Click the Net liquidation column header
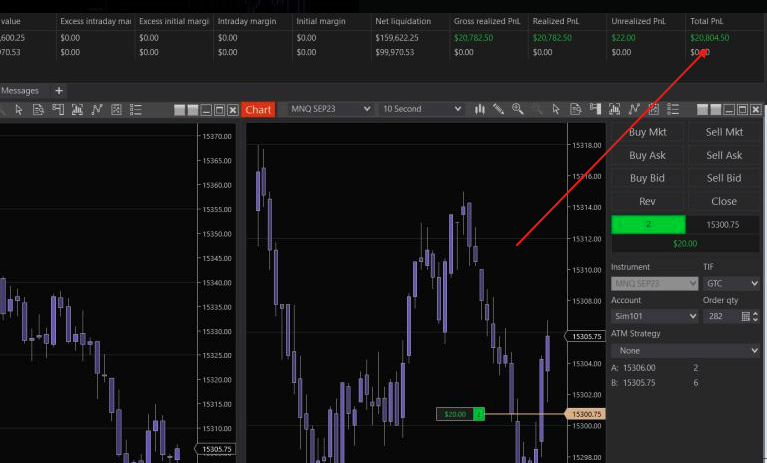Screen dimensions: 767x463 pos(403,21)
